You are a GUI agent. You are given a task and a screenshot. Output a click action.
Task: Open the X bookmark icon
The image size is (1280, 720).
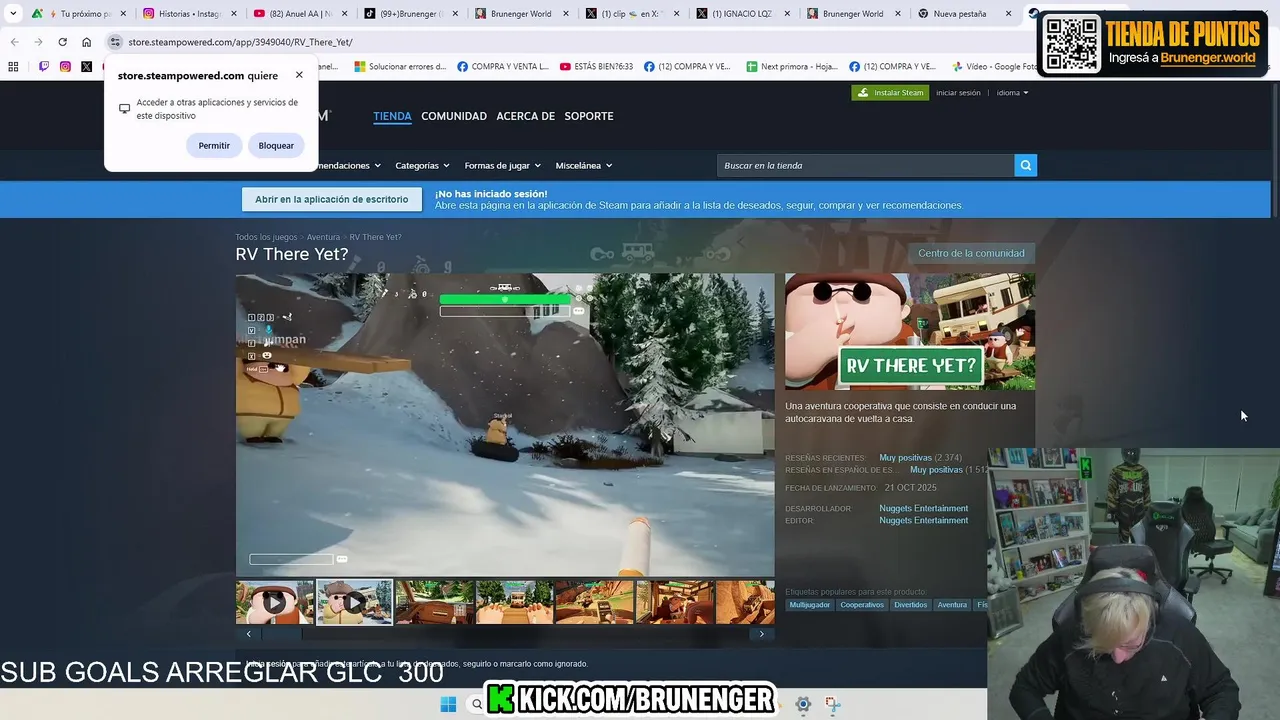86,66
